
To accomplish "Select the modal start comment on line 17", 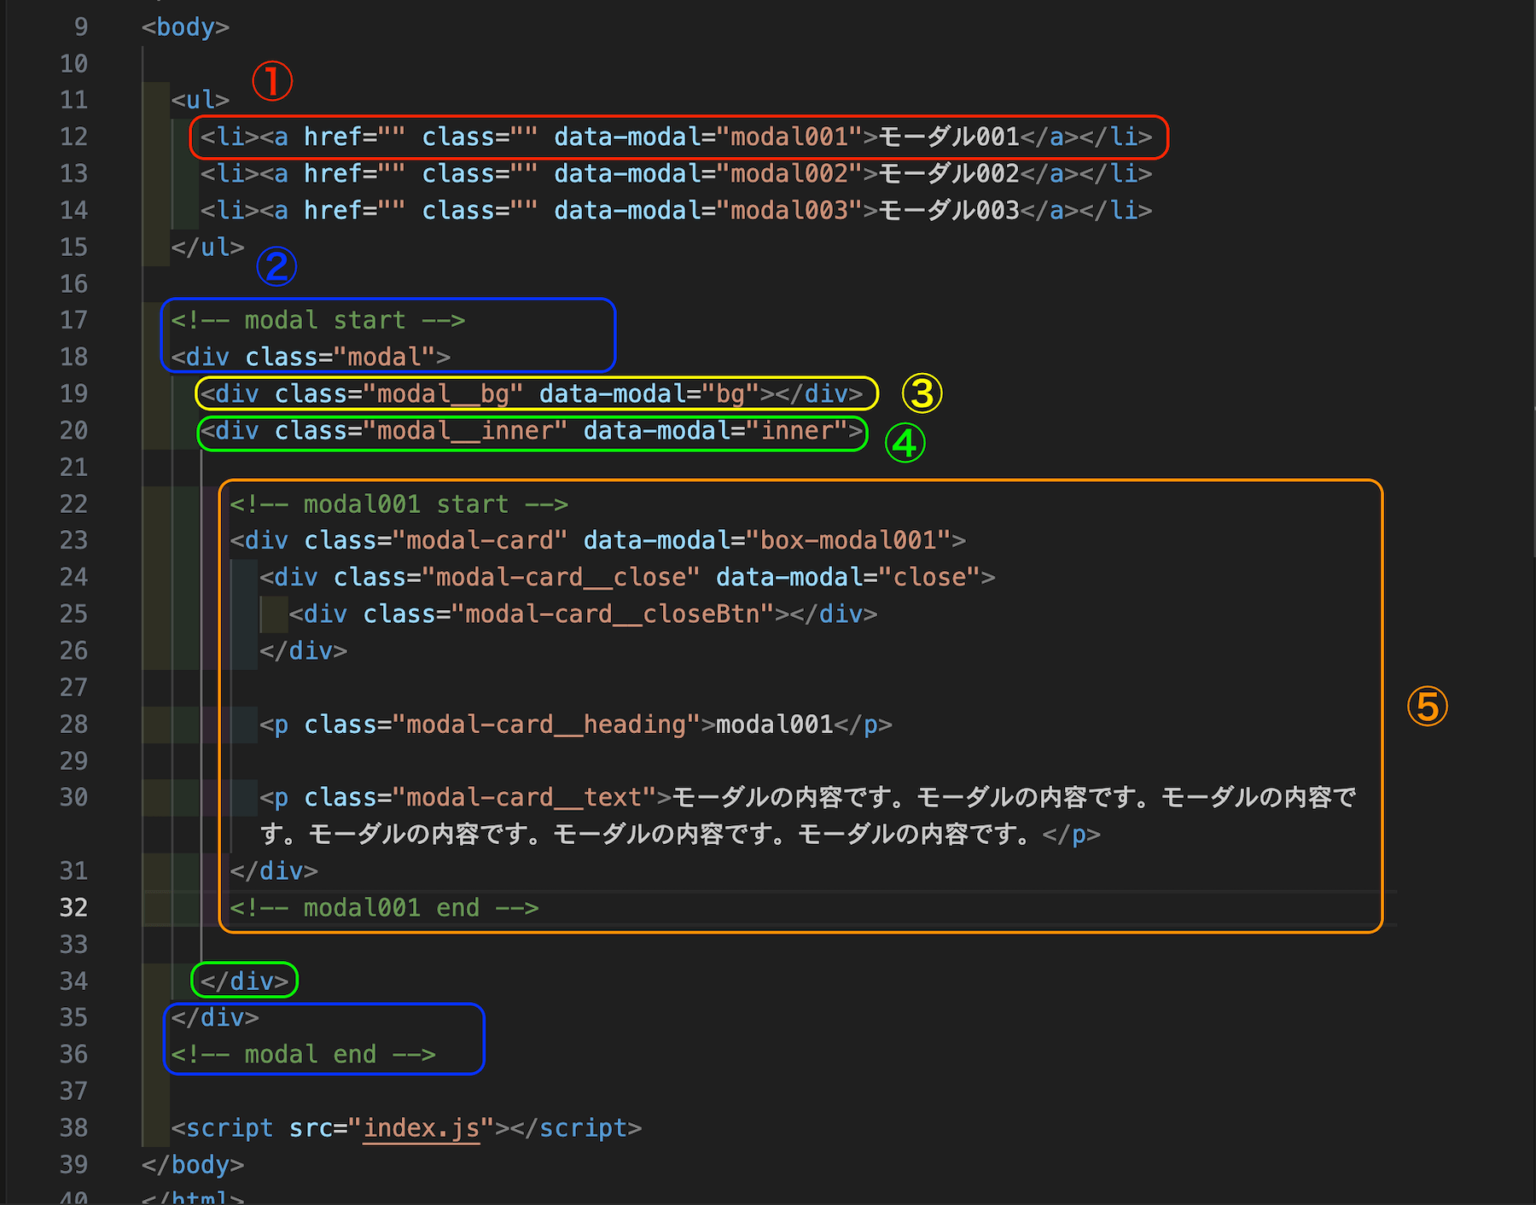I will pyautogui.click(x=318, y=320).
